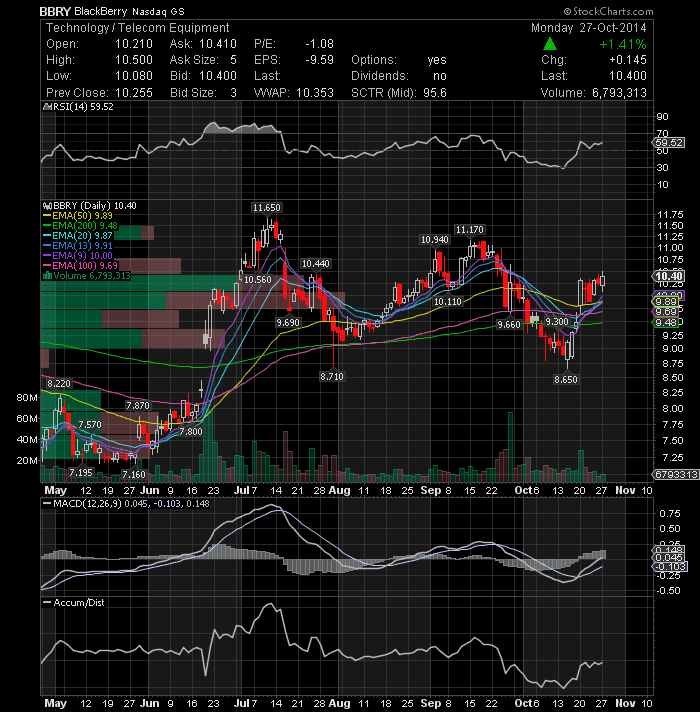Click the date Monday 27-Oct-2014

pos(589,28)
